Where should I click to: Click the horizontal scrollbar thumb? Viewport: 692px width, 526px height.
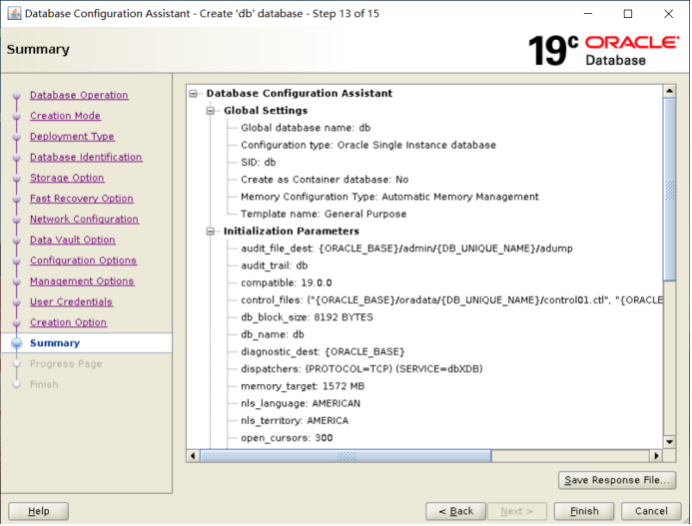point(346,456)
